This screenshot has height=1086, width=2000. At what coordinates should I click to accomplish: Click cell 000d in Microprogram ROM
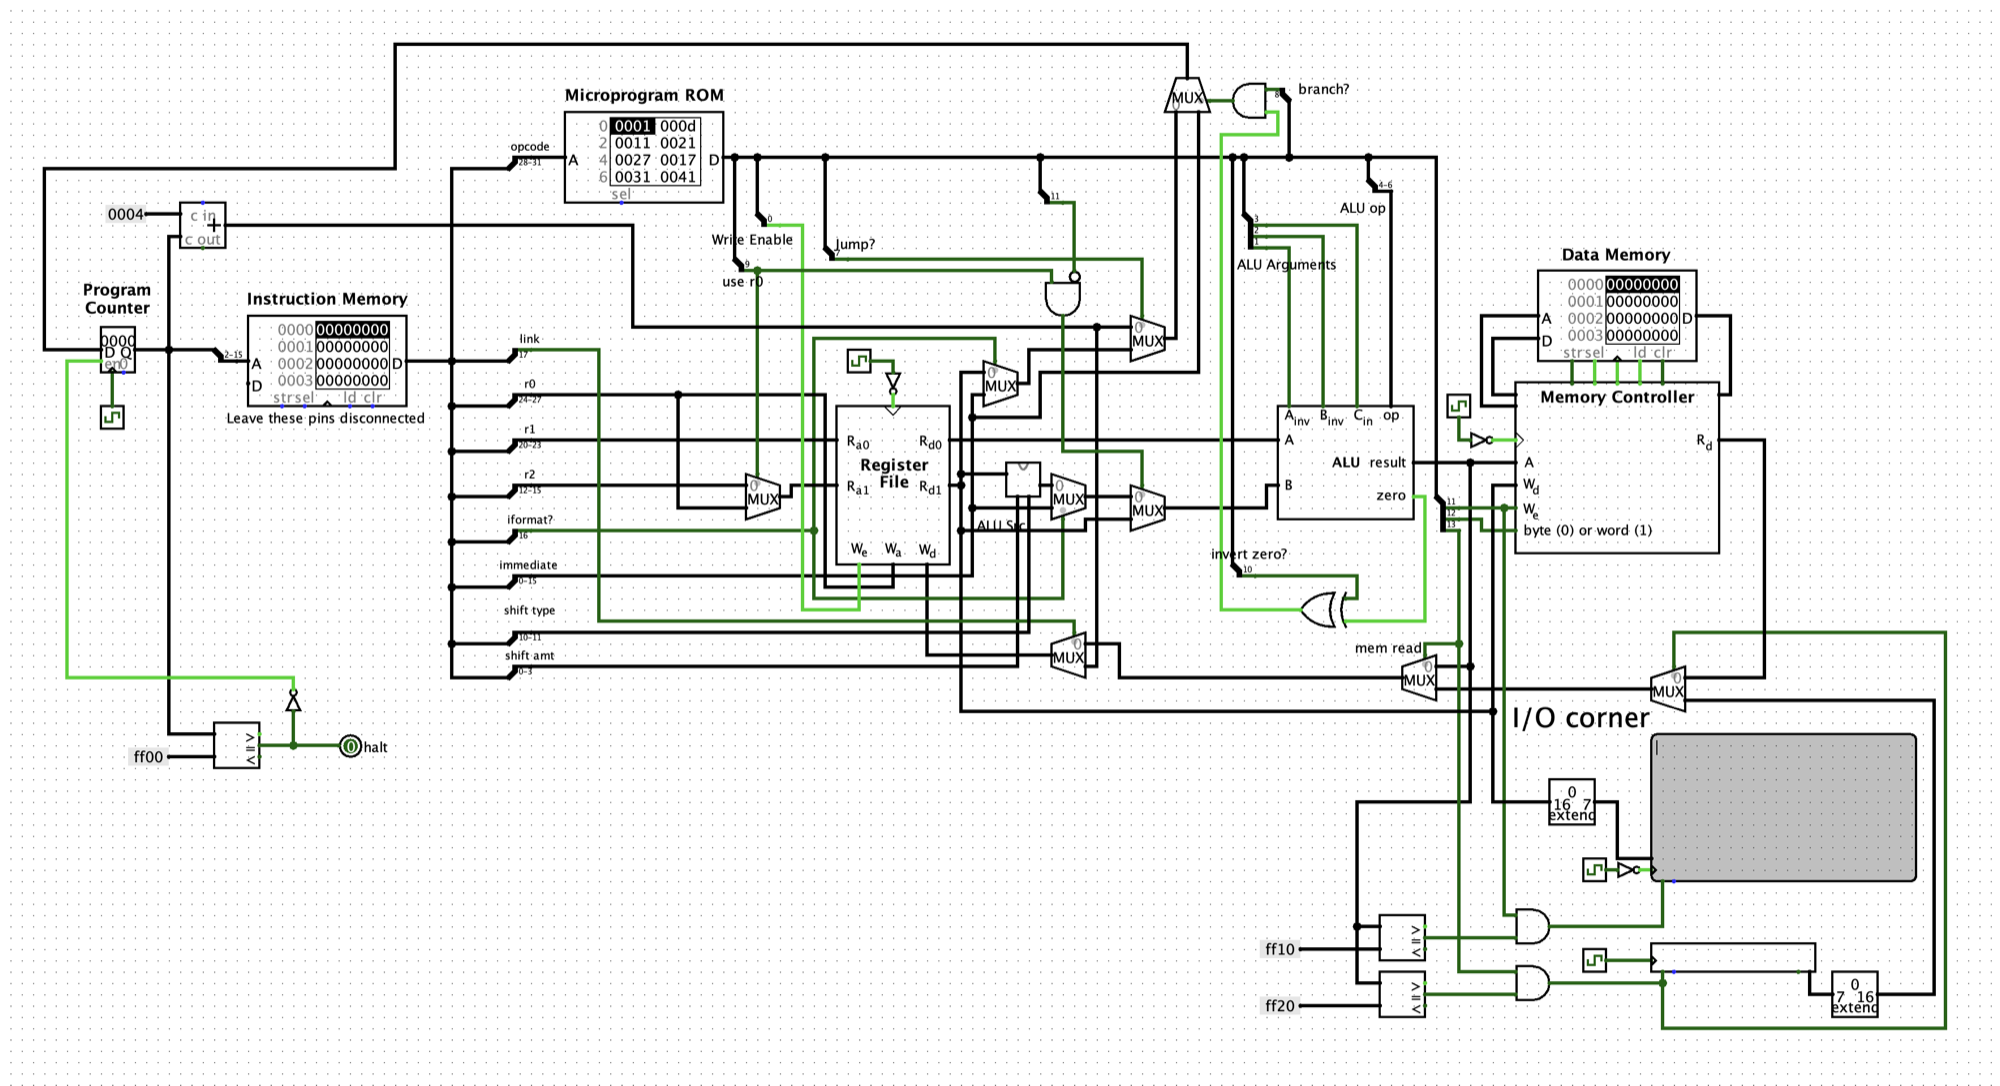click(x=678, y=126)
